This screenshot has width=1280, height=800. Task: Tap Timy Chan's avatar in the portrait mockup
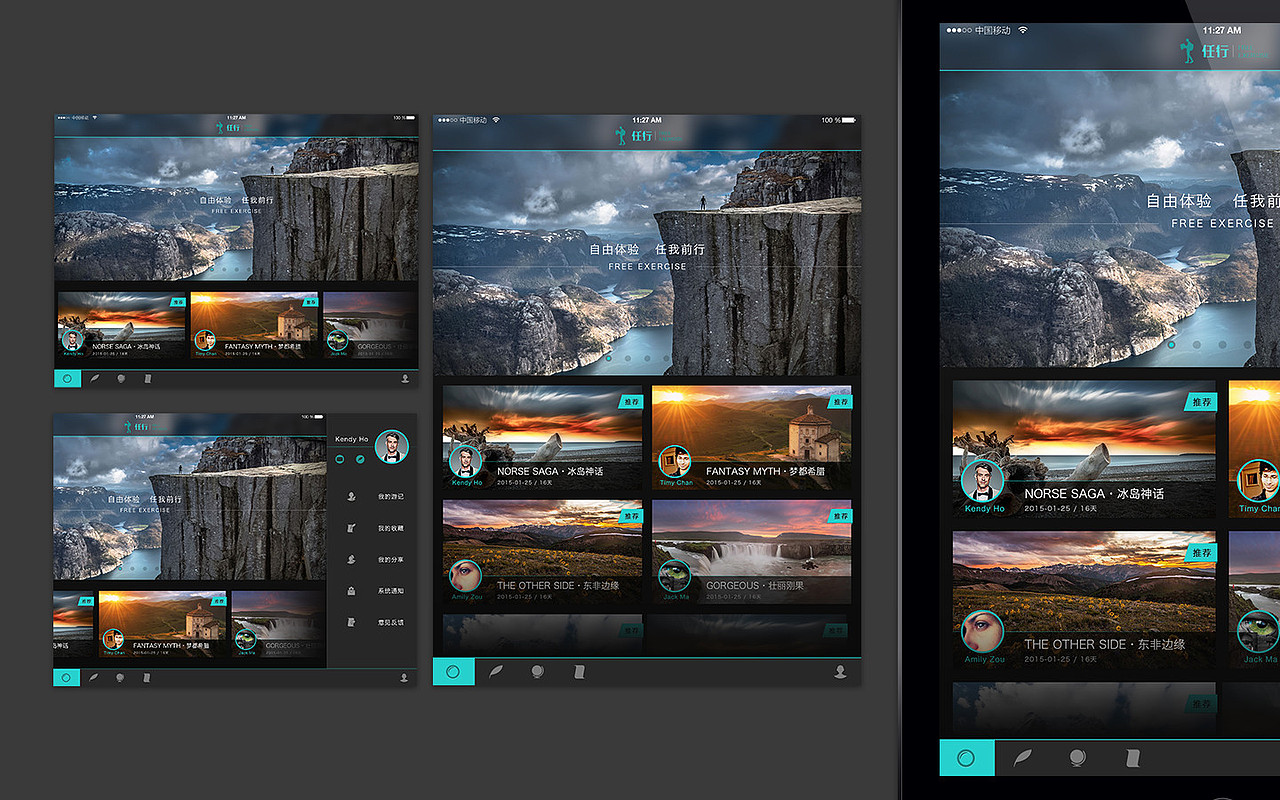(675, 462)
